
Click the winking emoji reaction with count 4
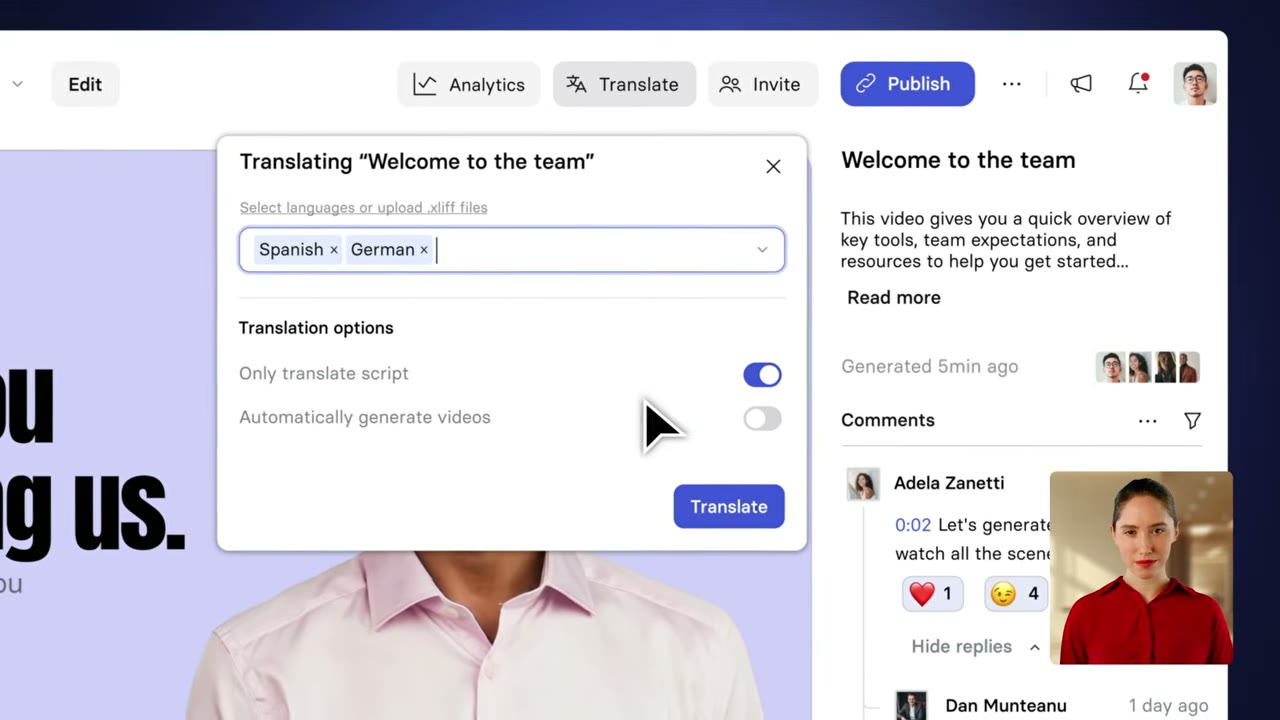pos(1016,594)
